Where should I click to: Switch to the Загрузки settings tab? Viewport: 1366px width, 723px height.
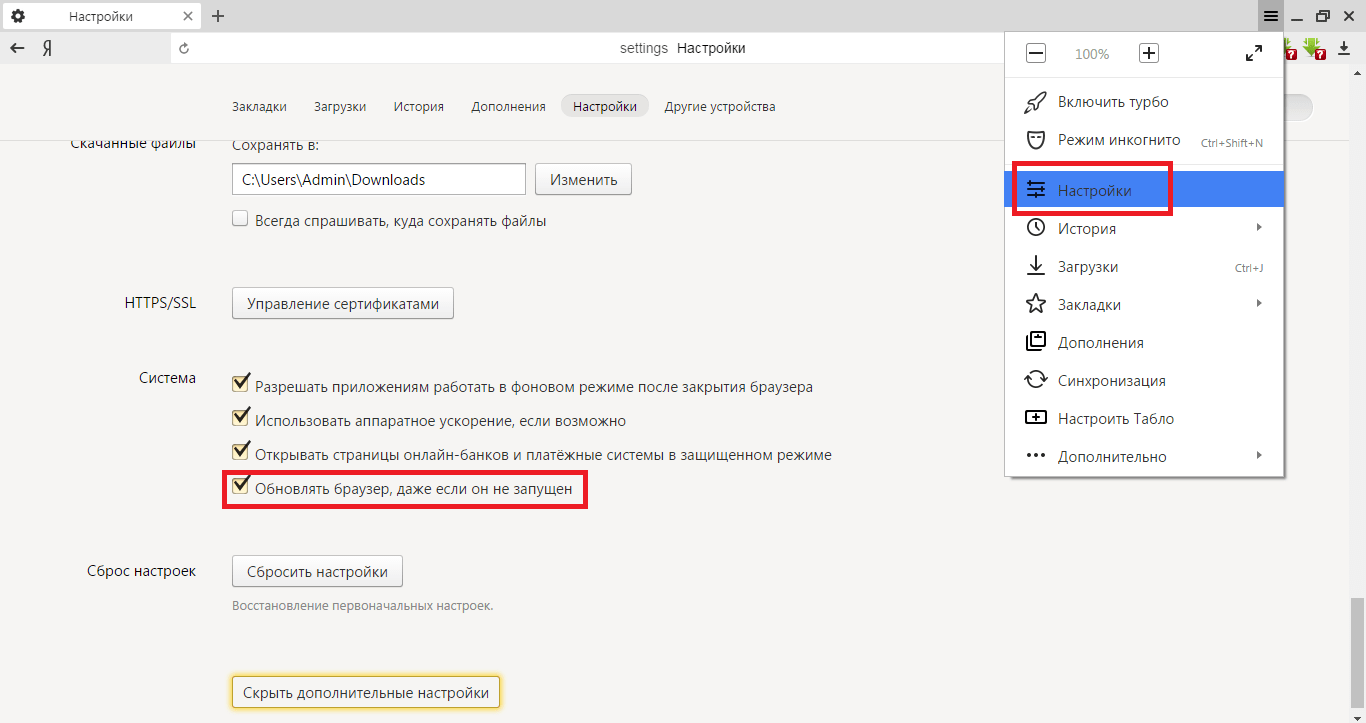tap(340, 106)
